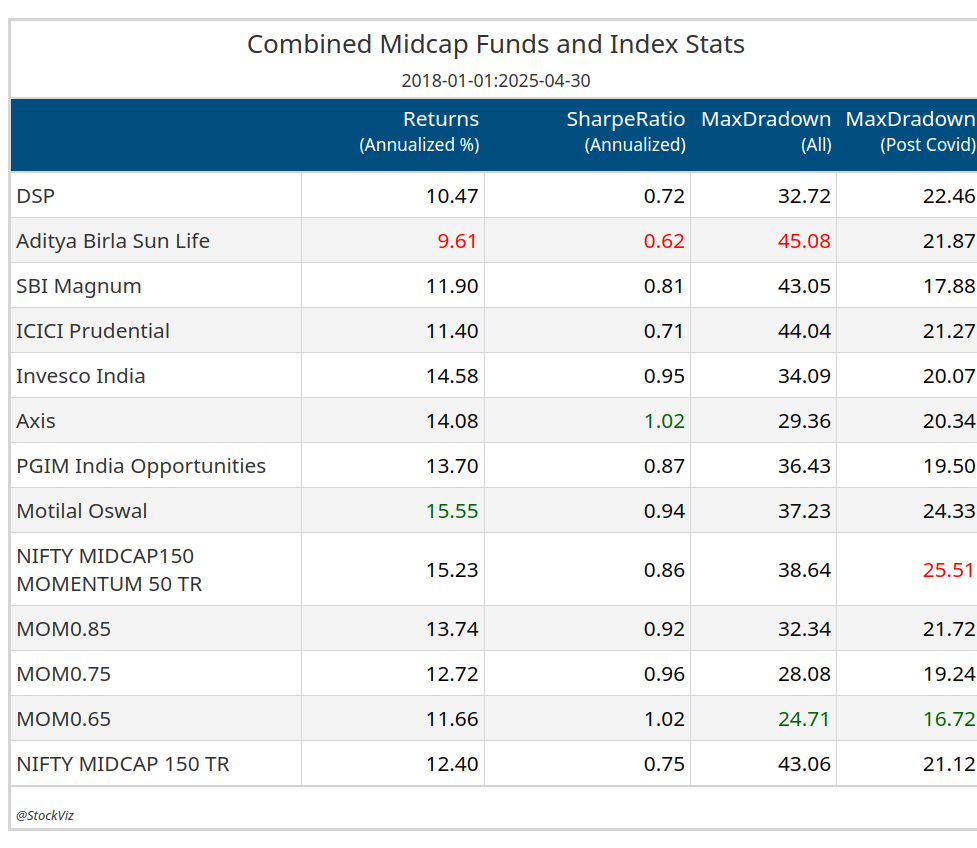Click the red post-Covid drawdown 25.51
Viewport: 977px width, 848px height.
click(949, 570)
